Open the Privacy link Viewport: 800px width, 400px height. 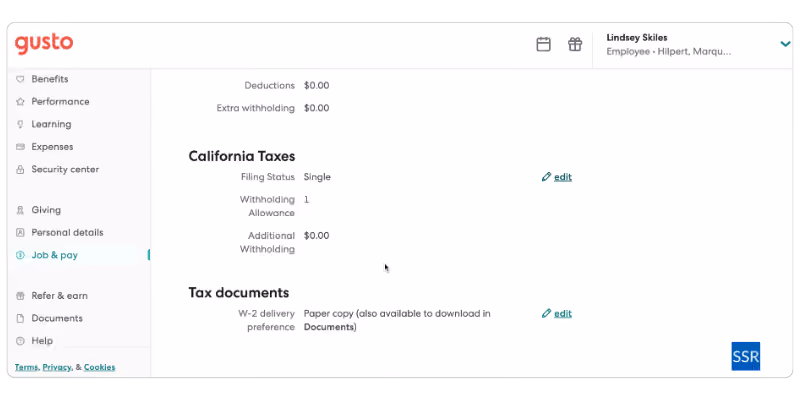57,367
